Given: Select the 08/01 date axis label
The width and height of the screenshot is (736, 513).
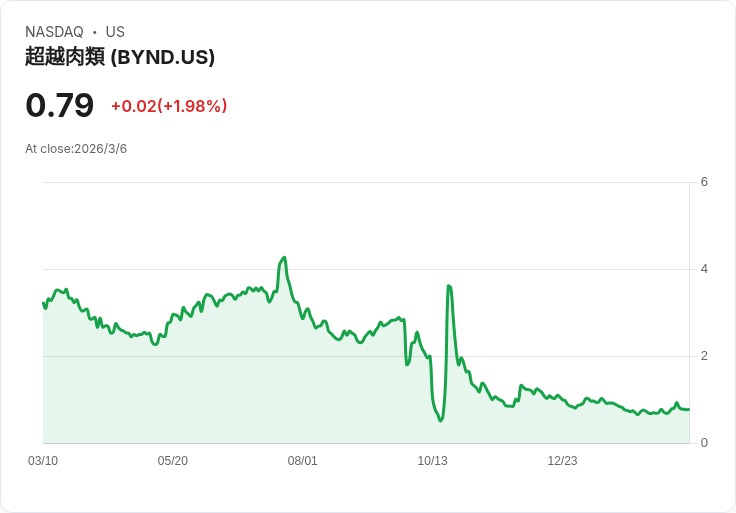Looking at the screenshot, I should (x=303, y=461).
